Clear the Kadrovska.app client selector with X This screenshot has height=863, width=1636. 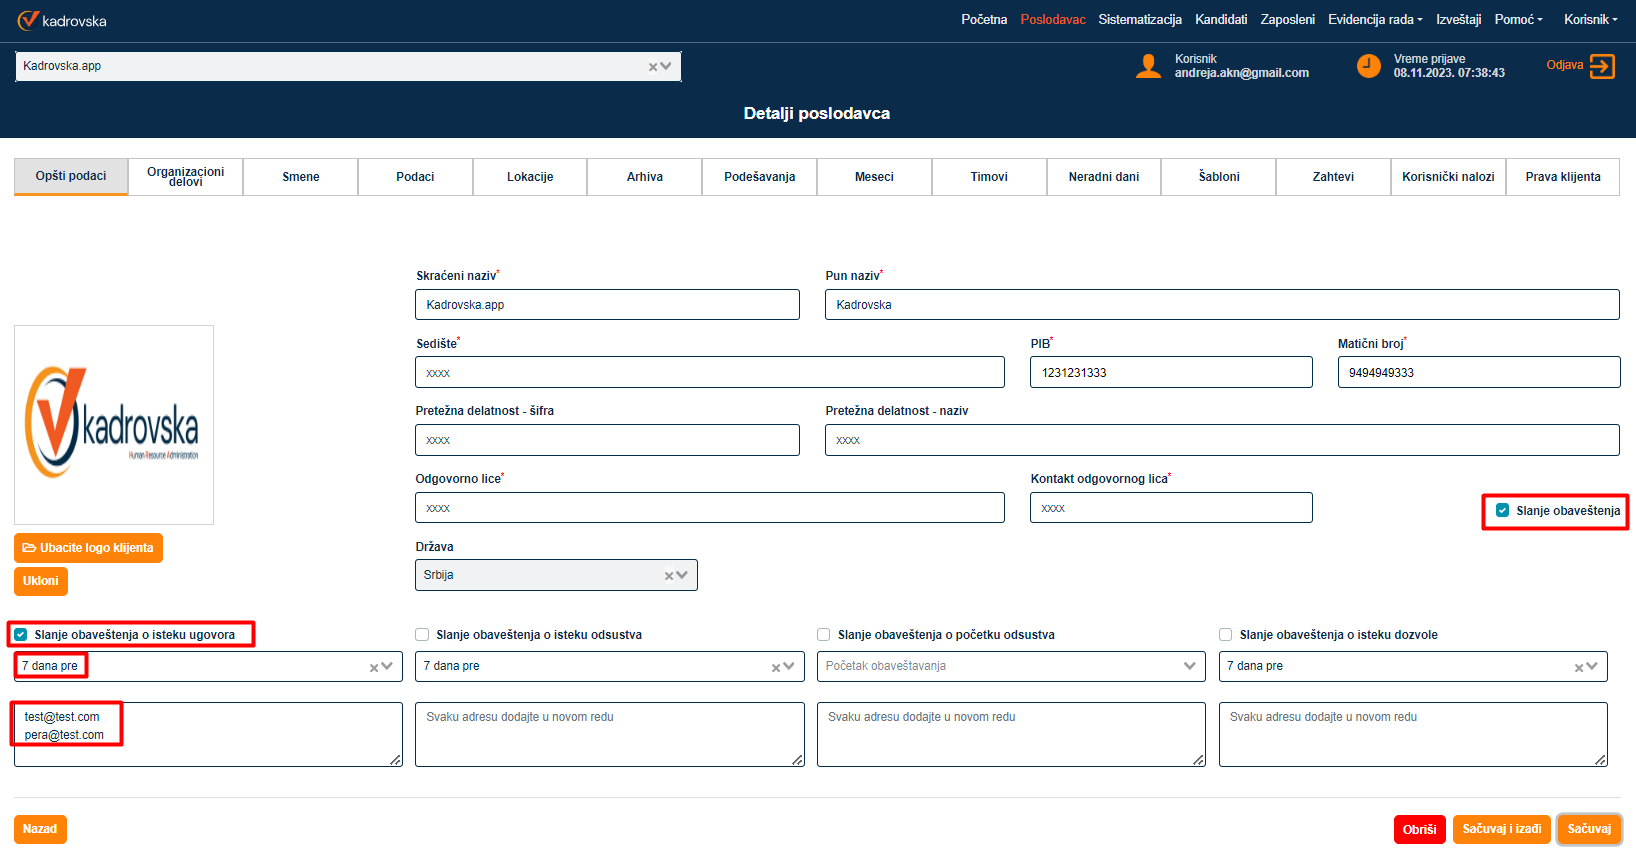click(653, 67)
